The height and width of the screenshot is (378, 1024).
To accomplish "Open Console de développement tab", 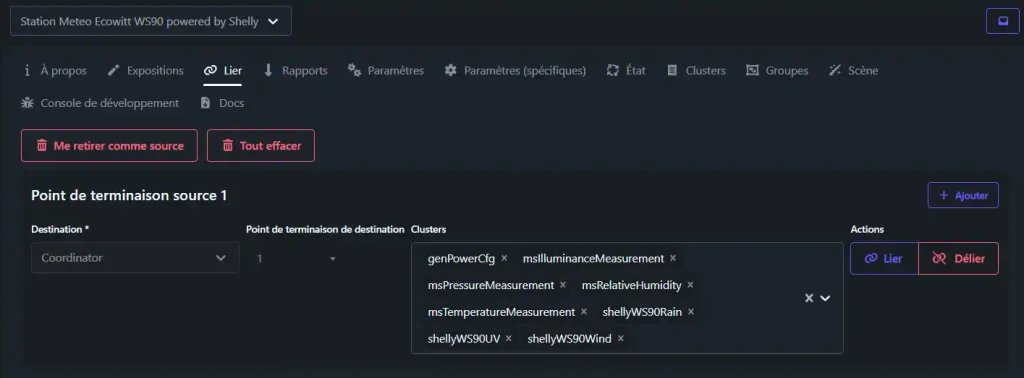I will 100,103.
